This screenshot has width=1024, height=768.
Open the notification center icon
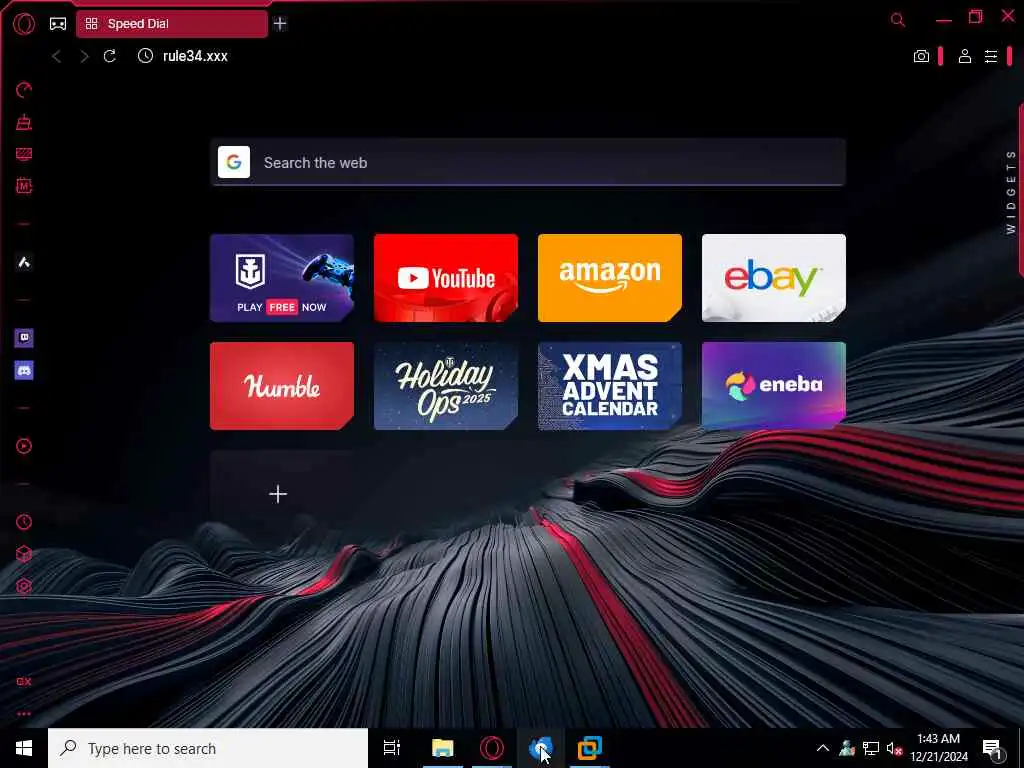coord(993,748)
